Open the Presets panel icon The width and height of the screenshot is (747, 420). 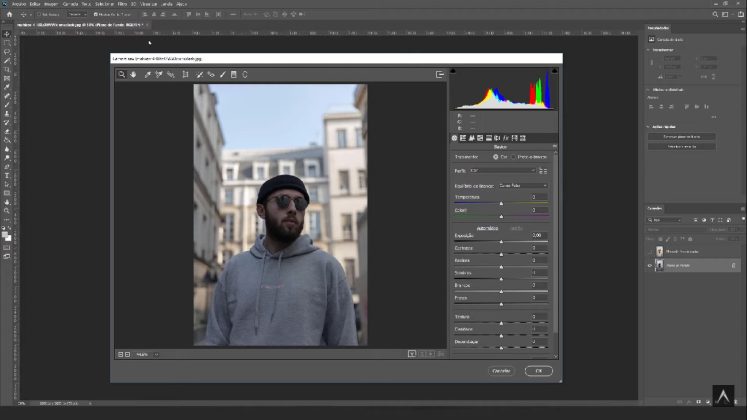pyautogui.click(x=523, y=138)
